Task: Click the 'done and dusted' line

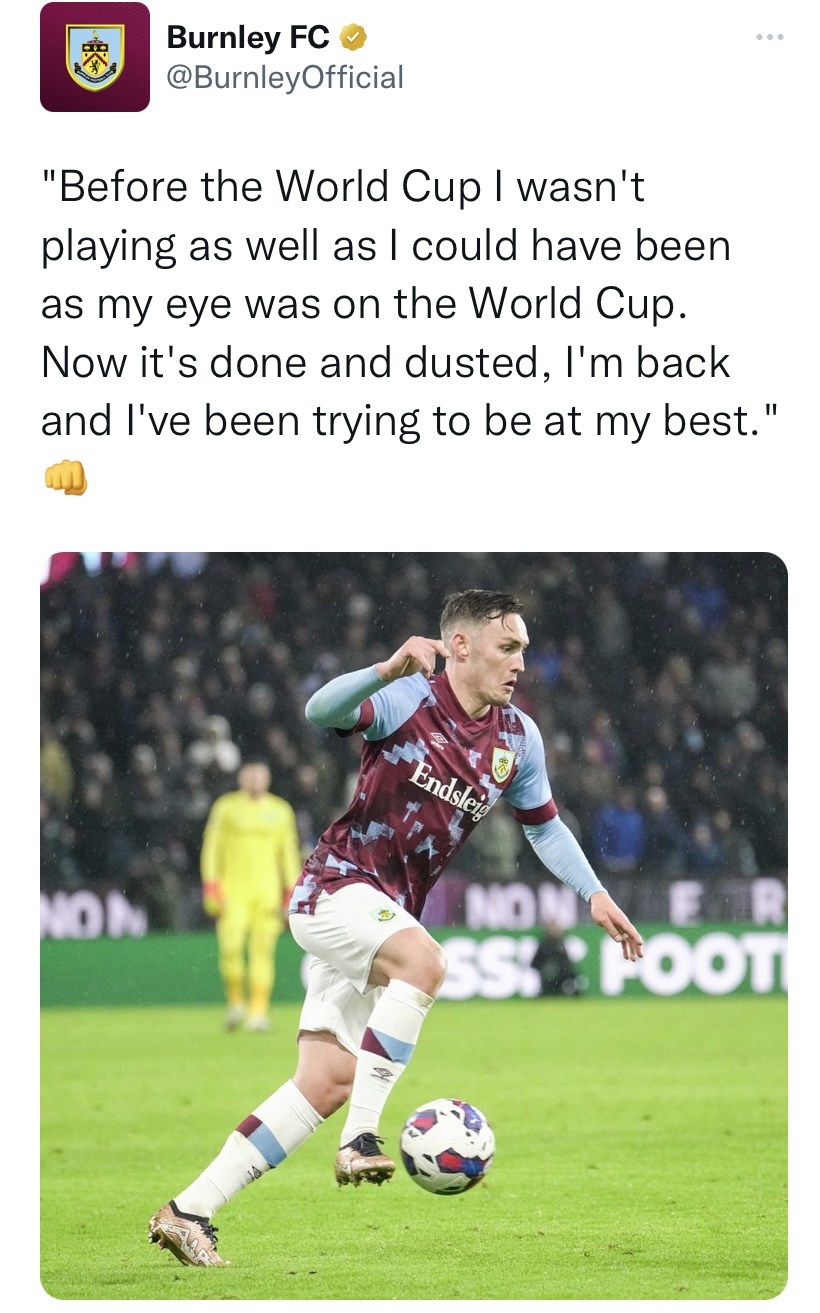Action: [x=385, y=362]
